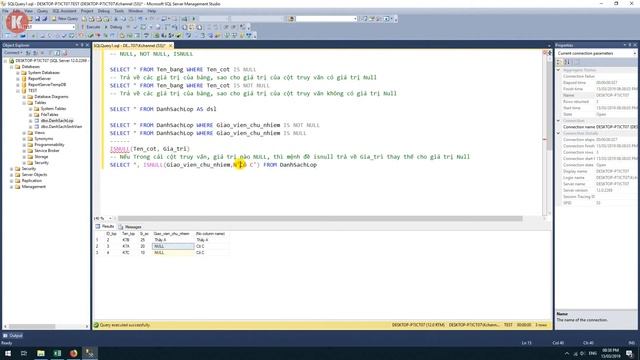Select the System Tables folder
640x360 pixels.
pyautogui.click(x=53, y=109)
